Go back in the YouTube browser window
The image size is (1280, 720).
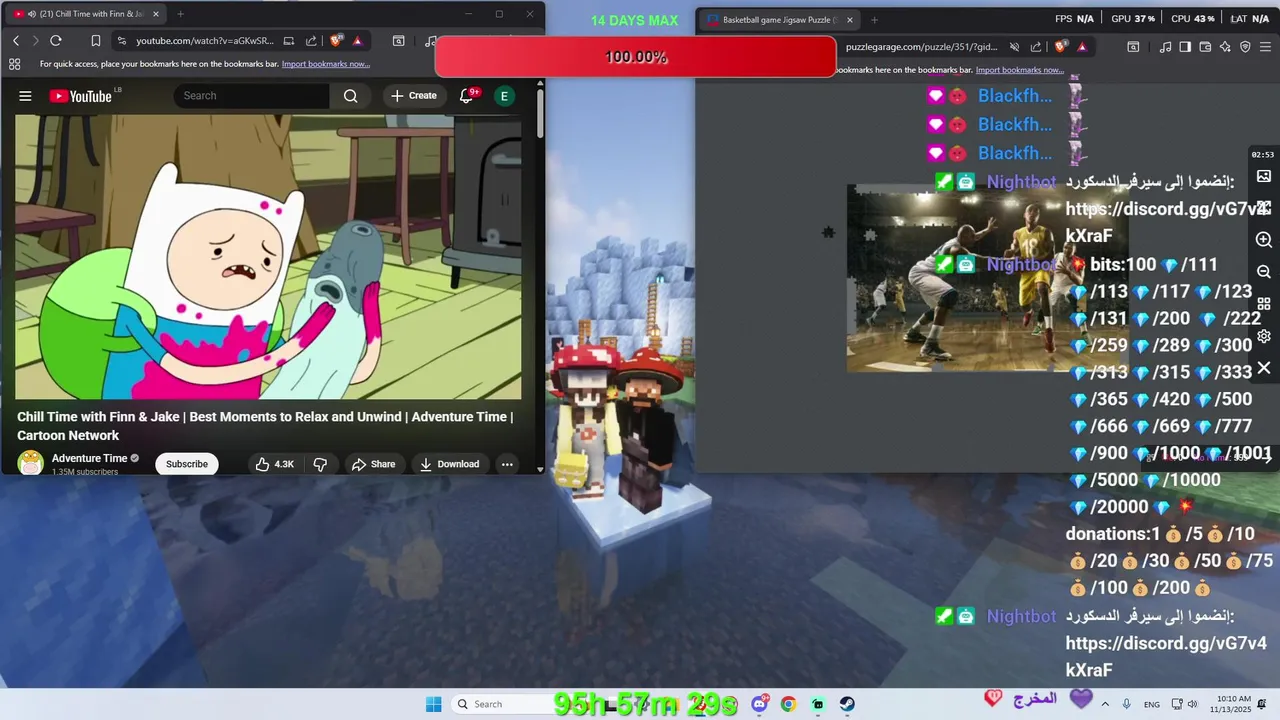16,41
